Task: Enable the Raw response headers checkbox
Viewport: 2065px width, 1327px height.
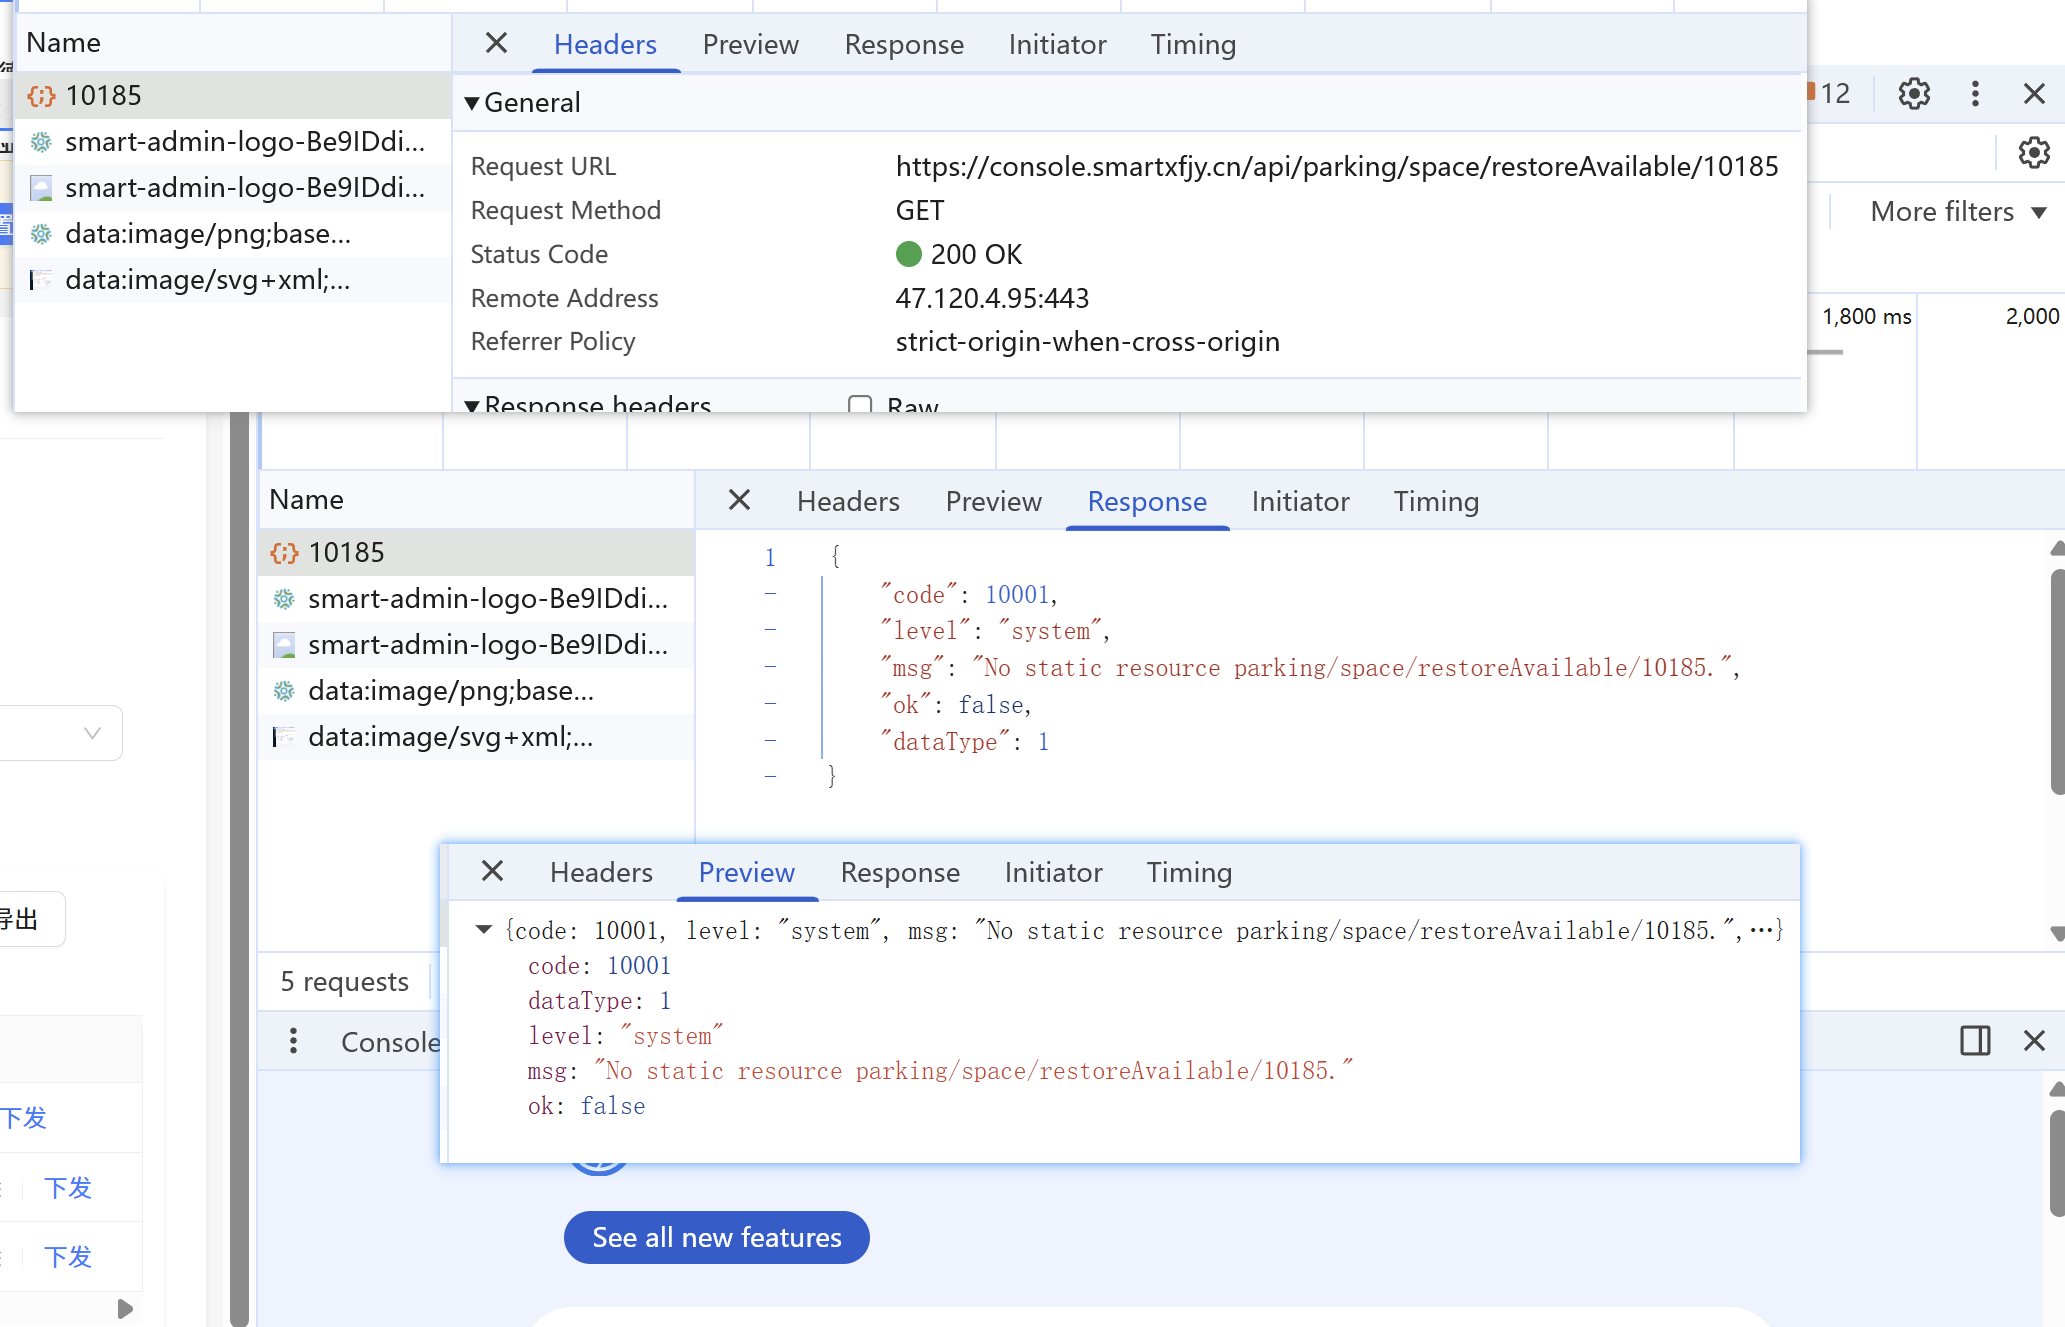Action: tap(859, 404)
